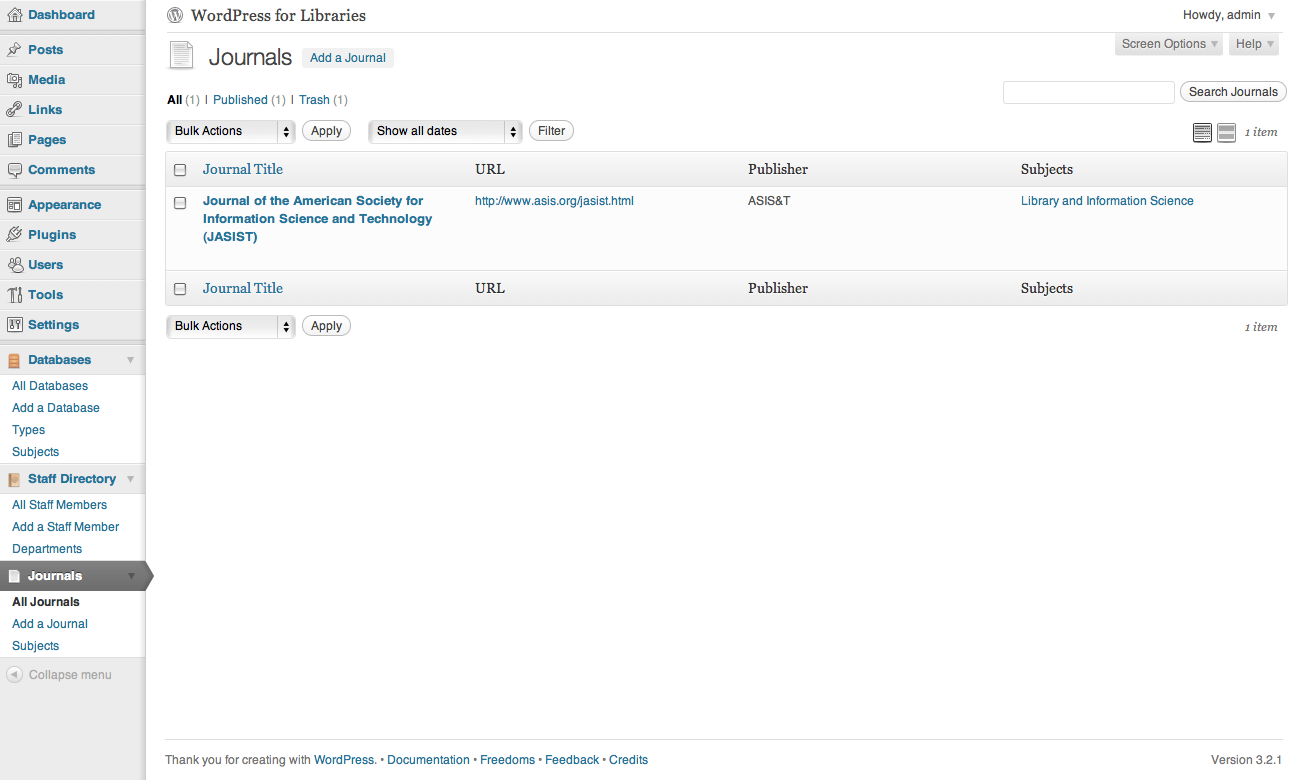The image size is (1303, 780).
Task: Open the Links chain icon
Action: [14, 109]
